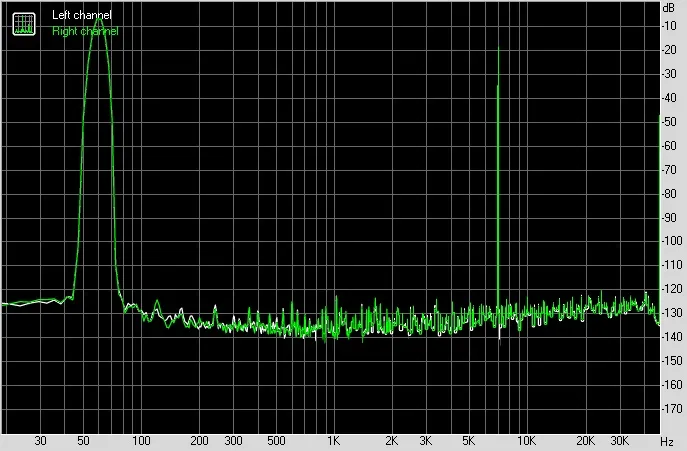Click the 7 kHz spike tip on graph
The height and width of the screenshot is (451, 687).
[x=499, y=47]
